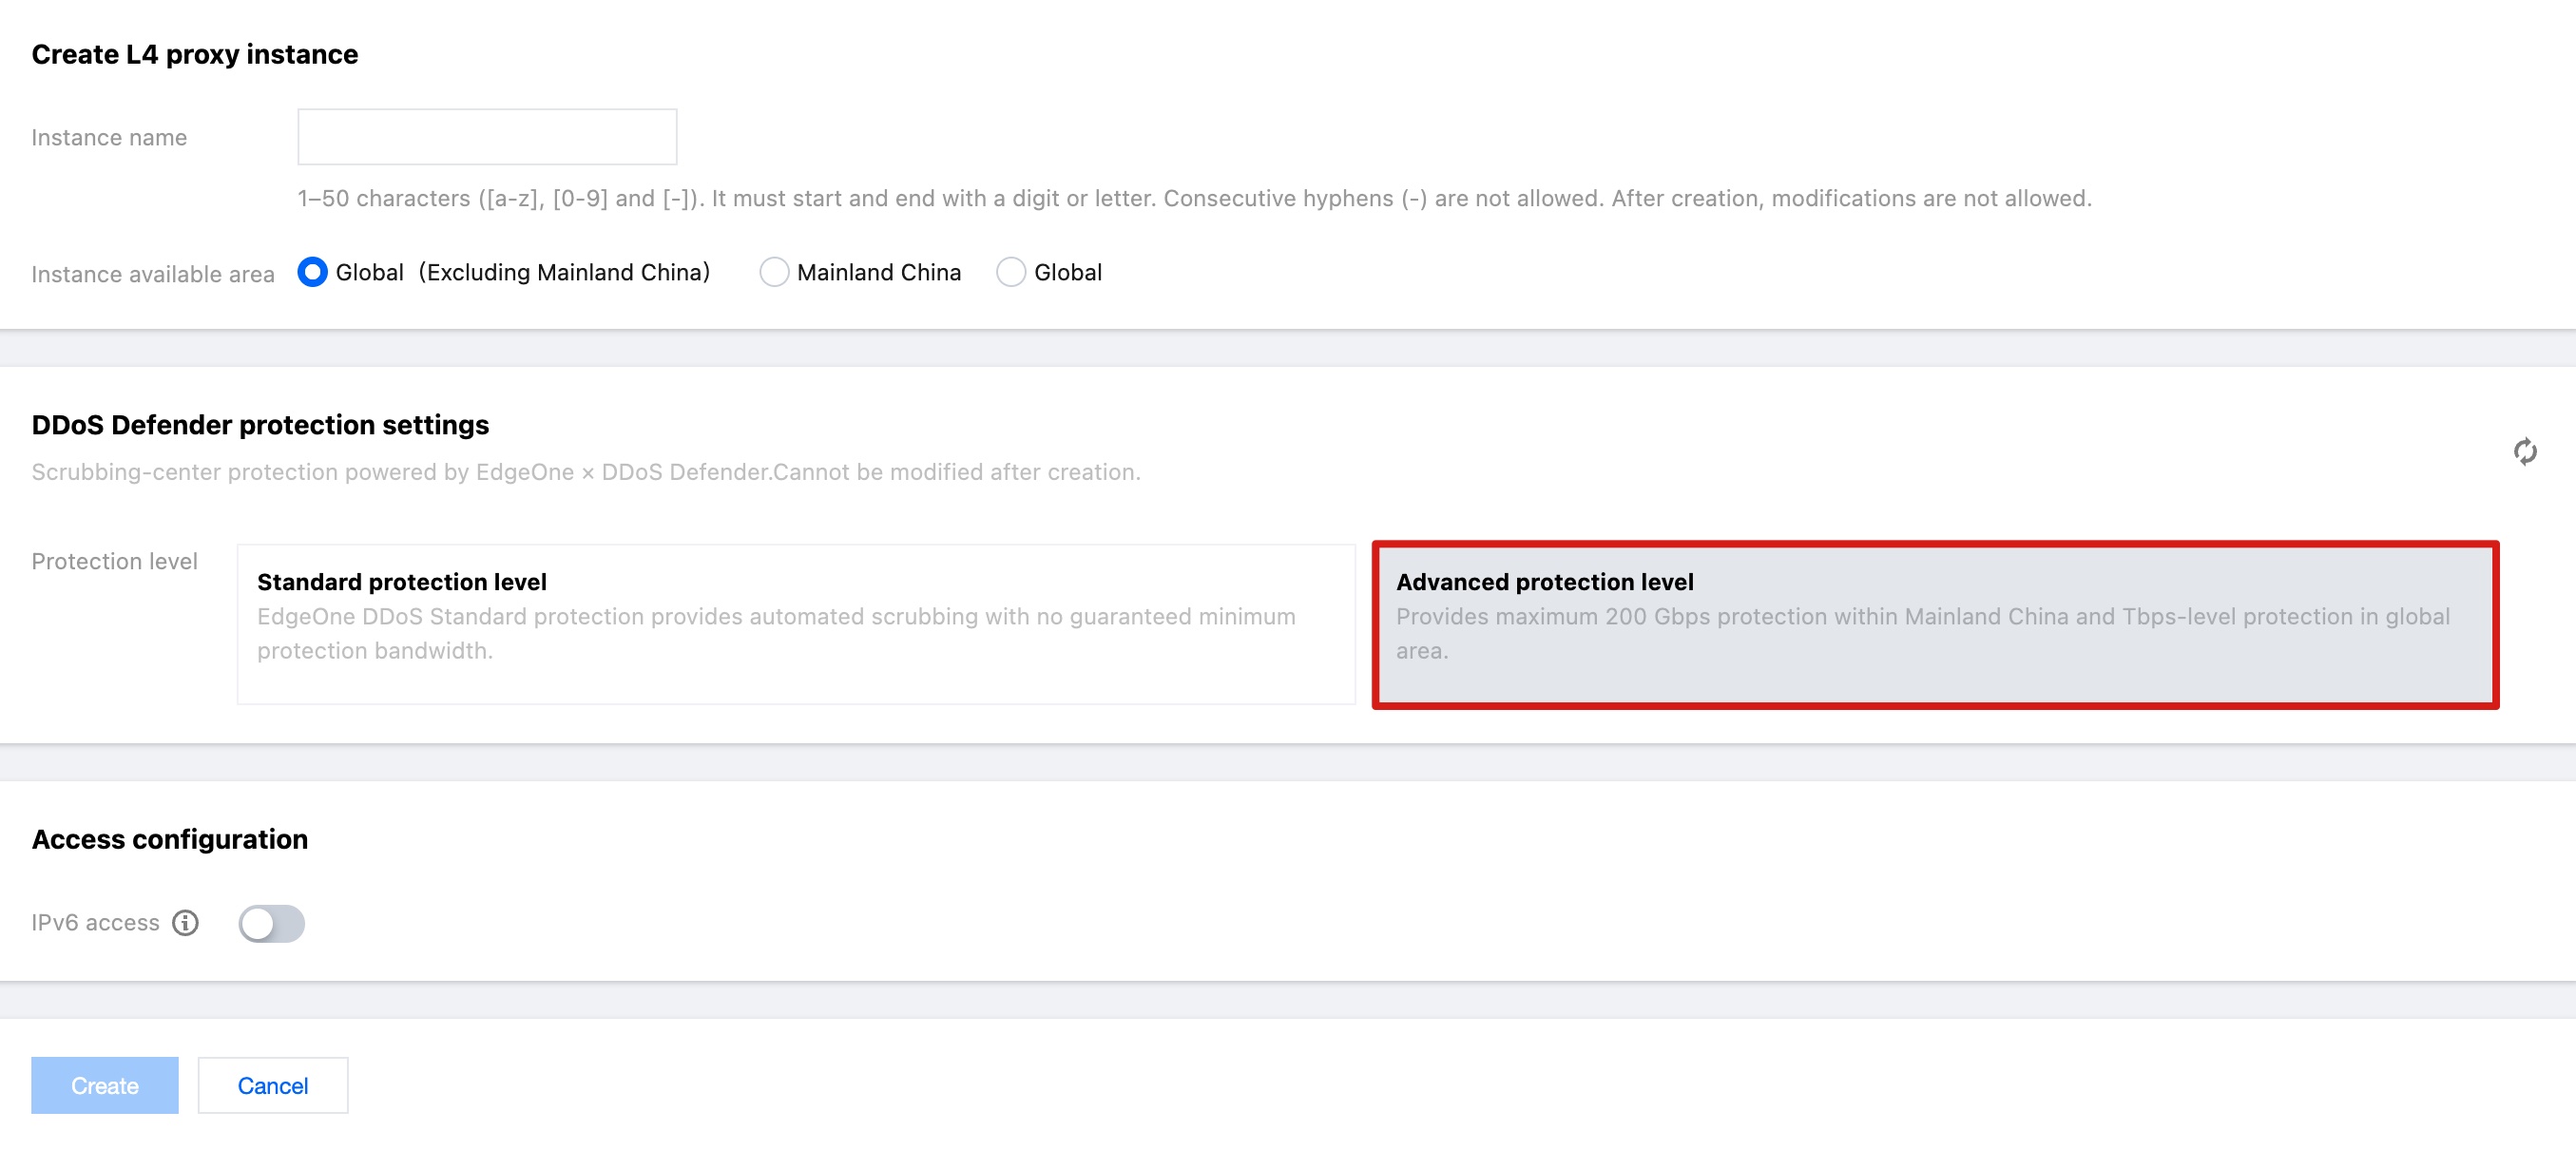Select the Advanced protection level card
This screenshot has width=2576, height=1150.
pos(1934,624)
